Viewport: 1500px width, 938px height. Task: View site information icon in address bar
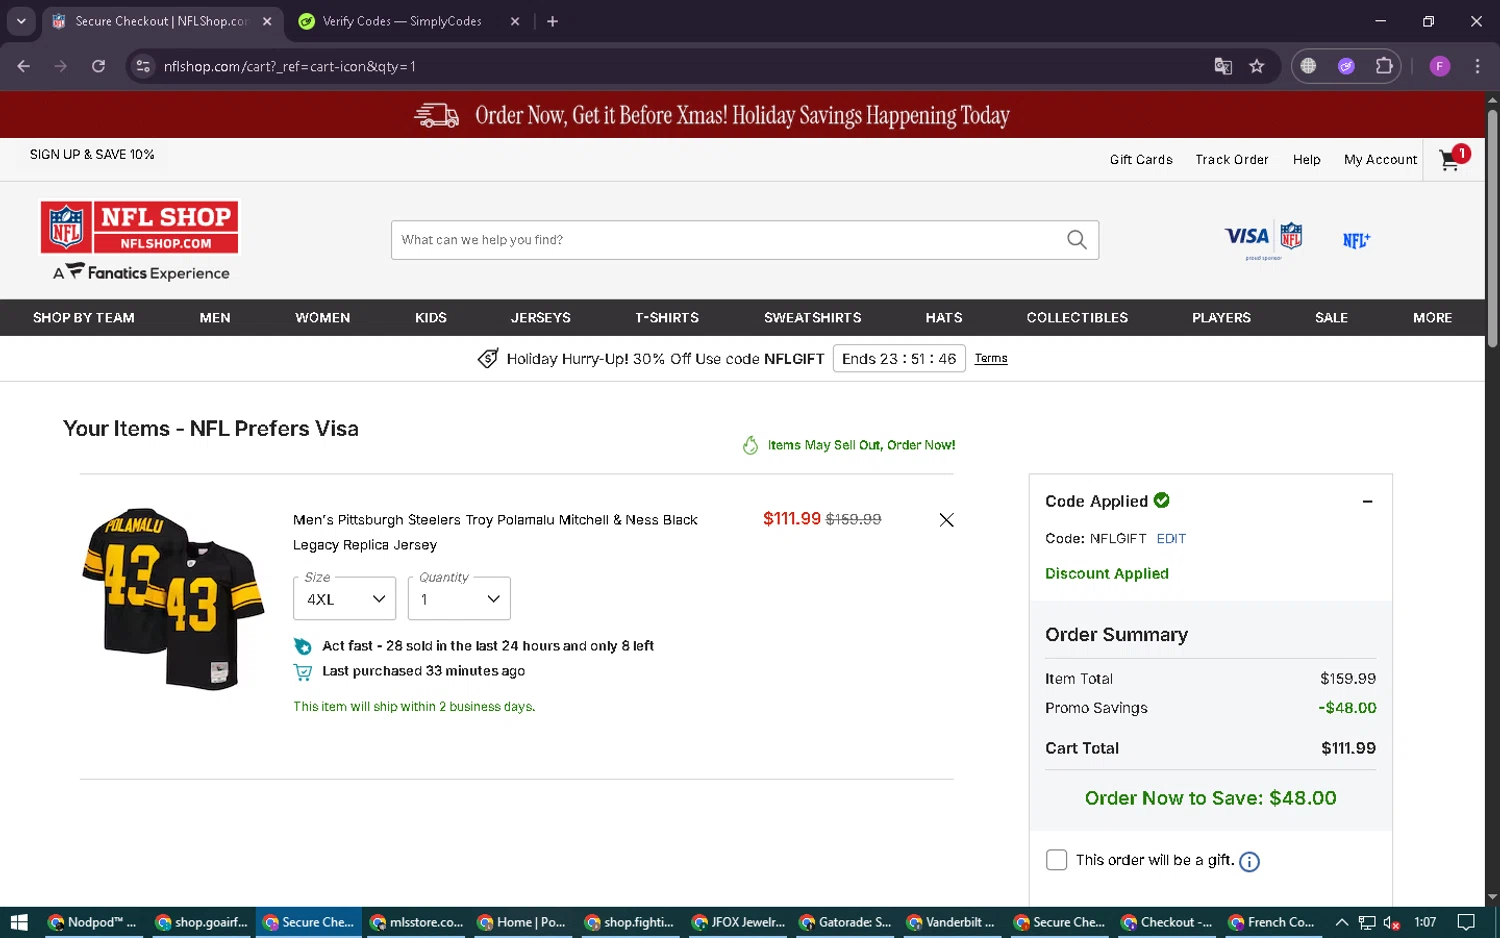tap(143, 66)
